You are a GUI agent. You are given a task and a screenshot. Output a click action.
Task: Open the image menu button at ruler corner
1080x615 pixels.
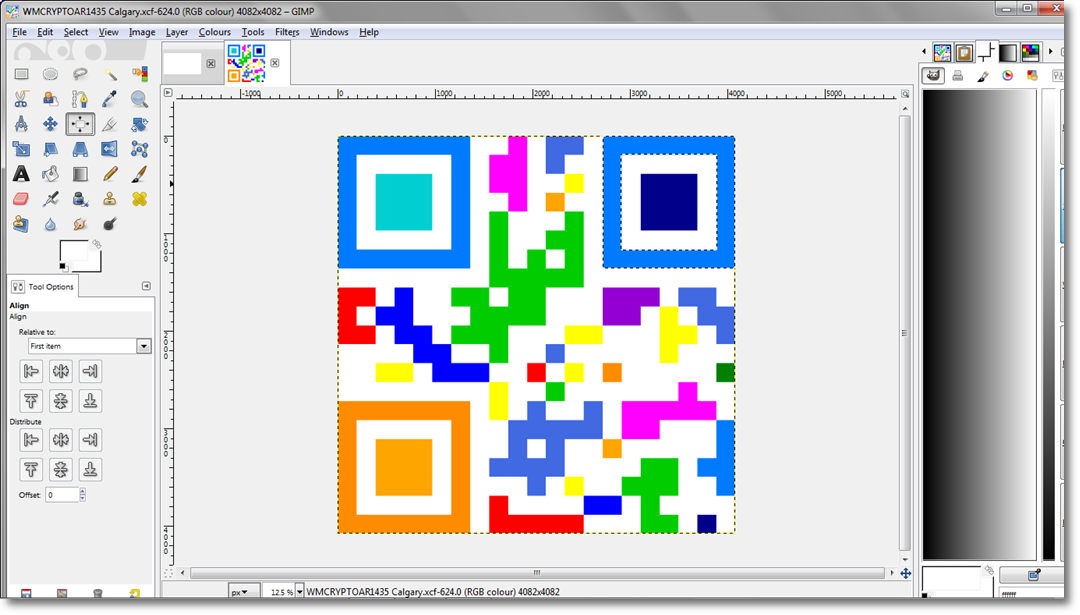(168, 92)
